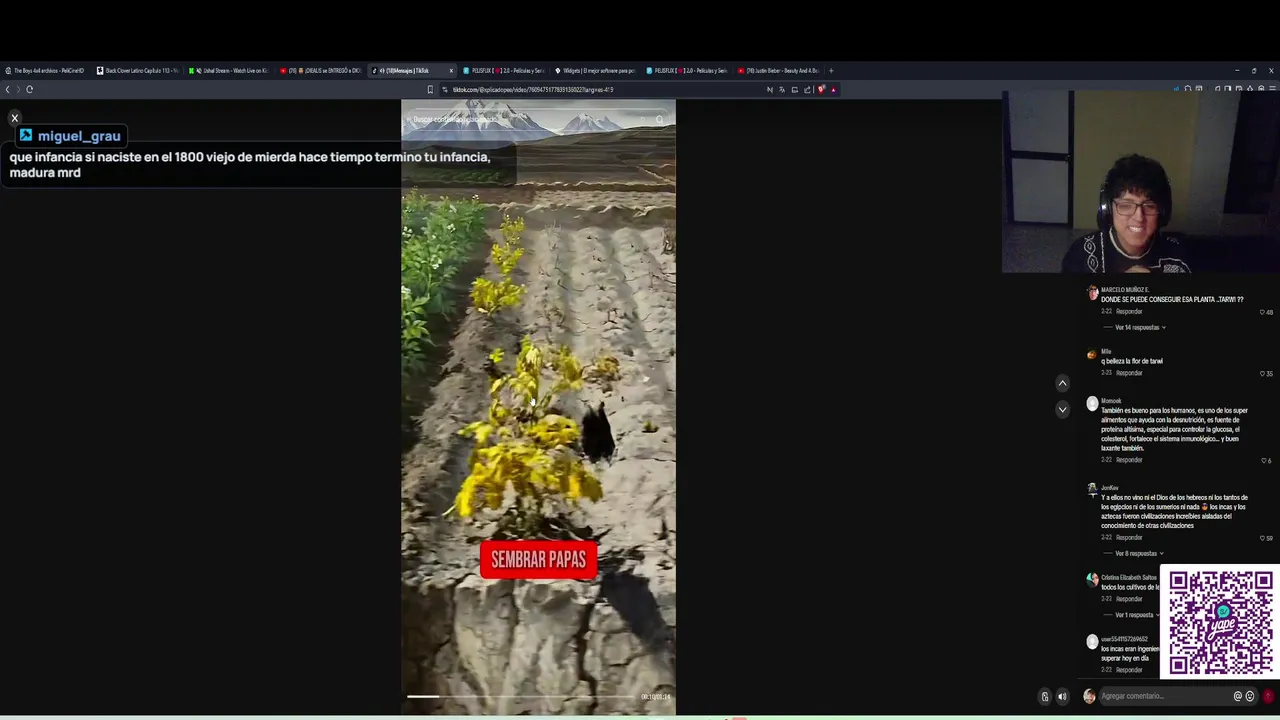This screenshot has height=720, width=1280.
Task: Reply to Momoek's comment
Action: [x=1129, y=460]
